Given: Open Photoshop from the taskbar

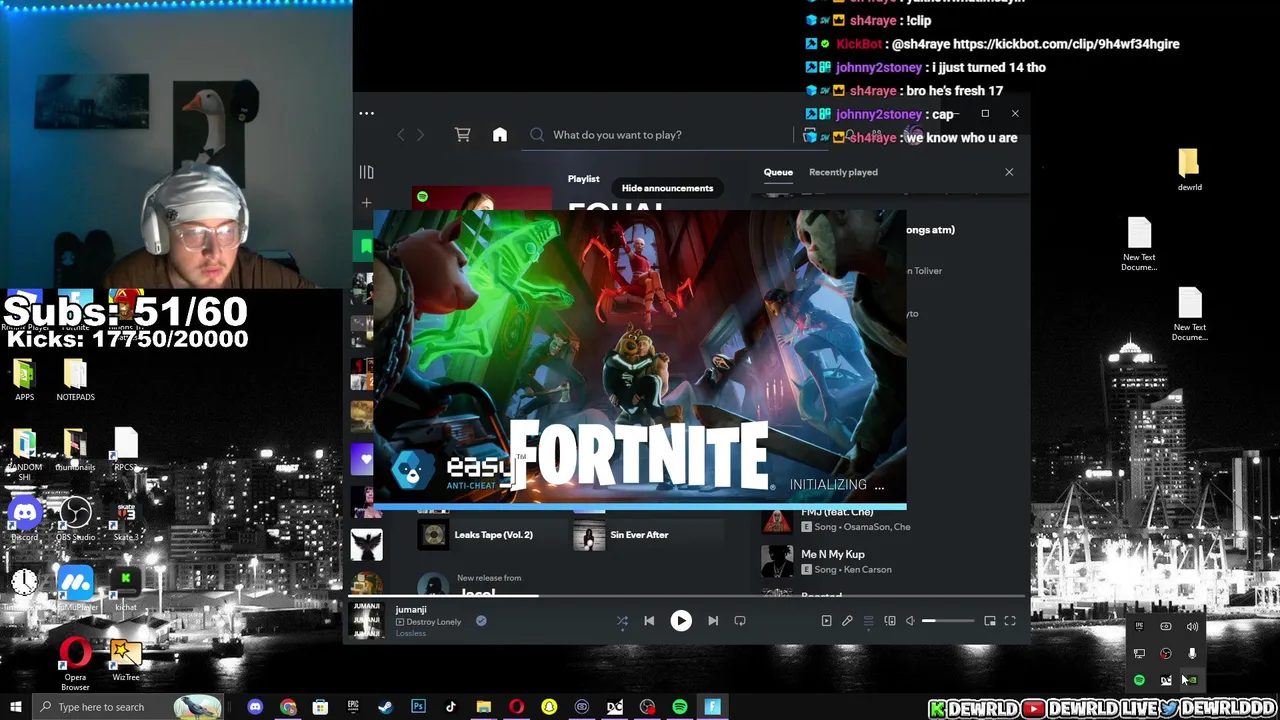Looking at the screenshot, I should (x=418, y=707).
